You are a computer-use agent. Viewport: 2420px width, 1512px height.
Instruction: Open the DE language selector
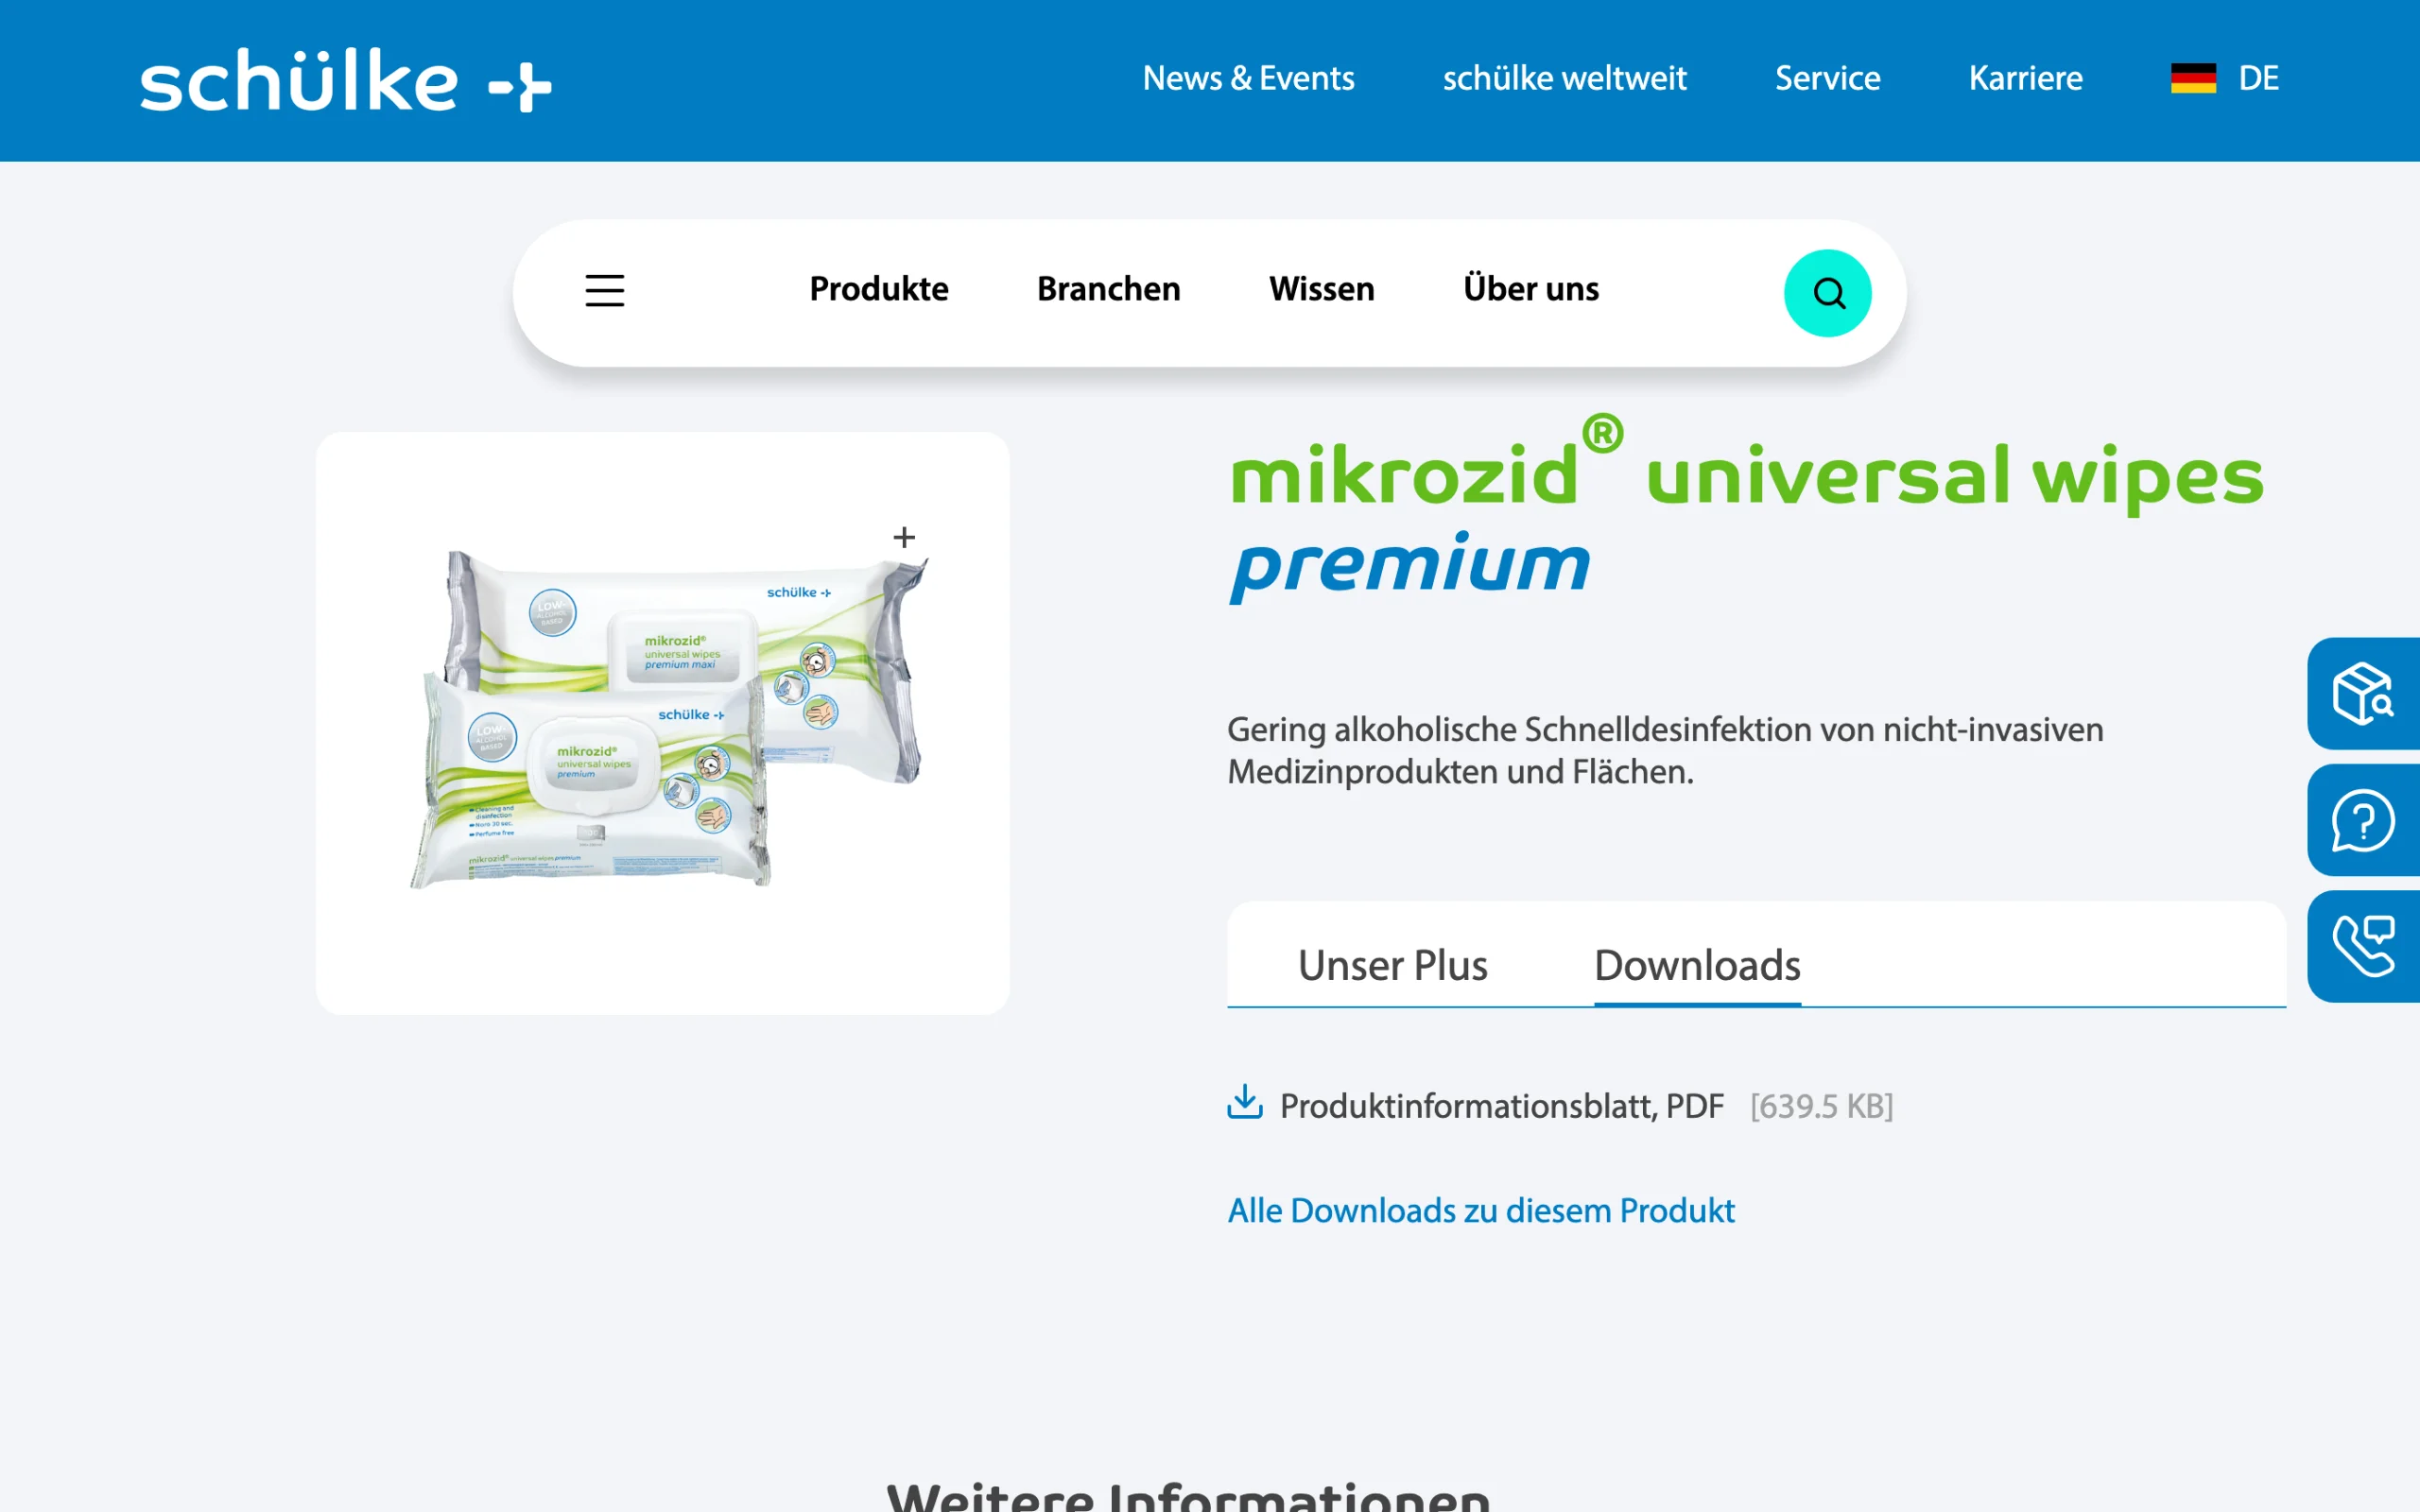[2258, 78]
